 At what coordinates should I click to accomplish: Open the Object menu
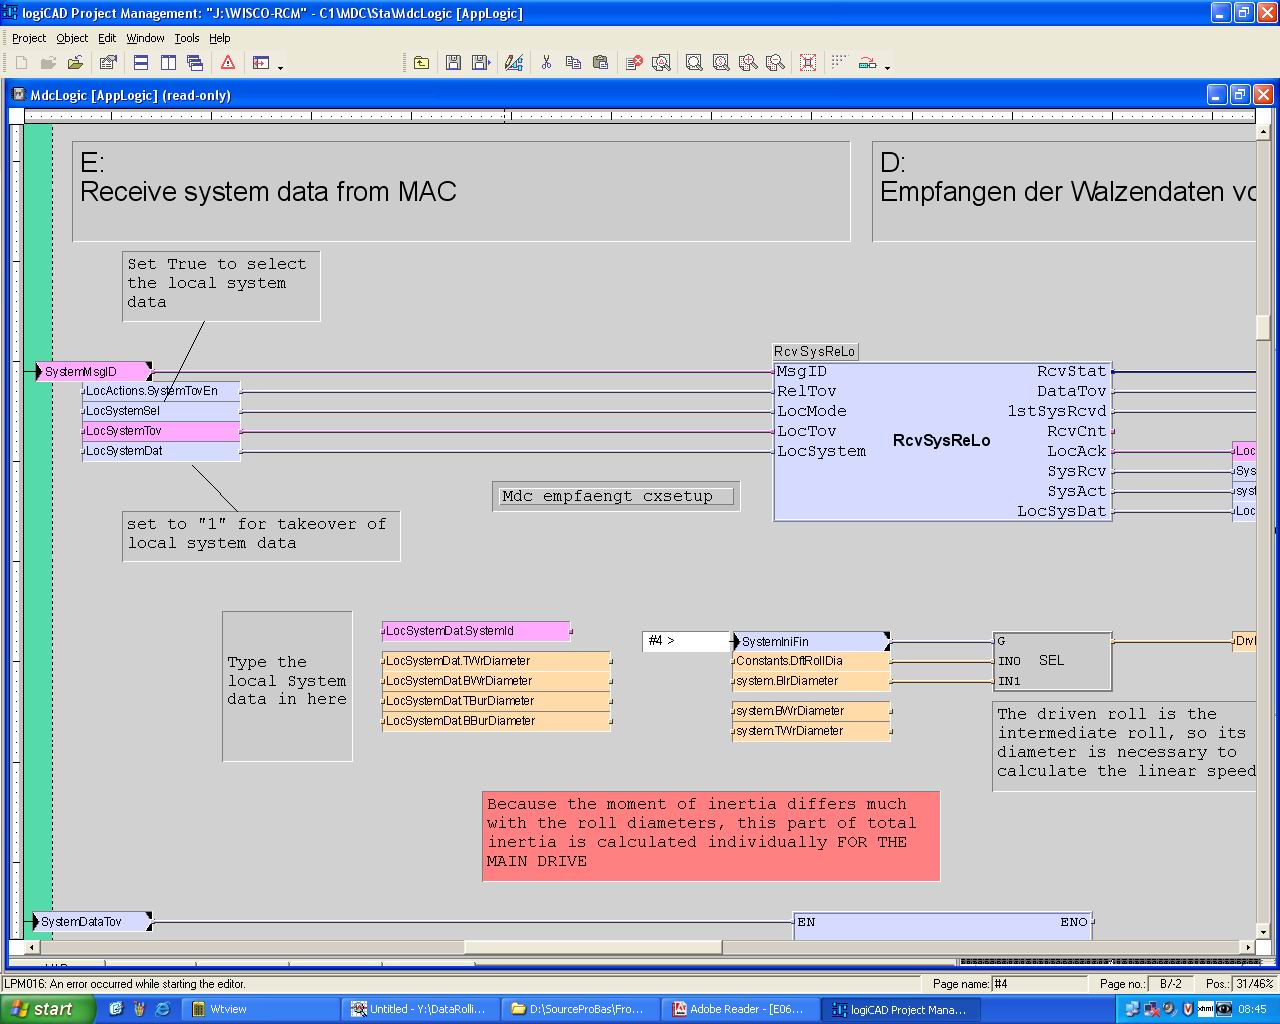[72, 38]
